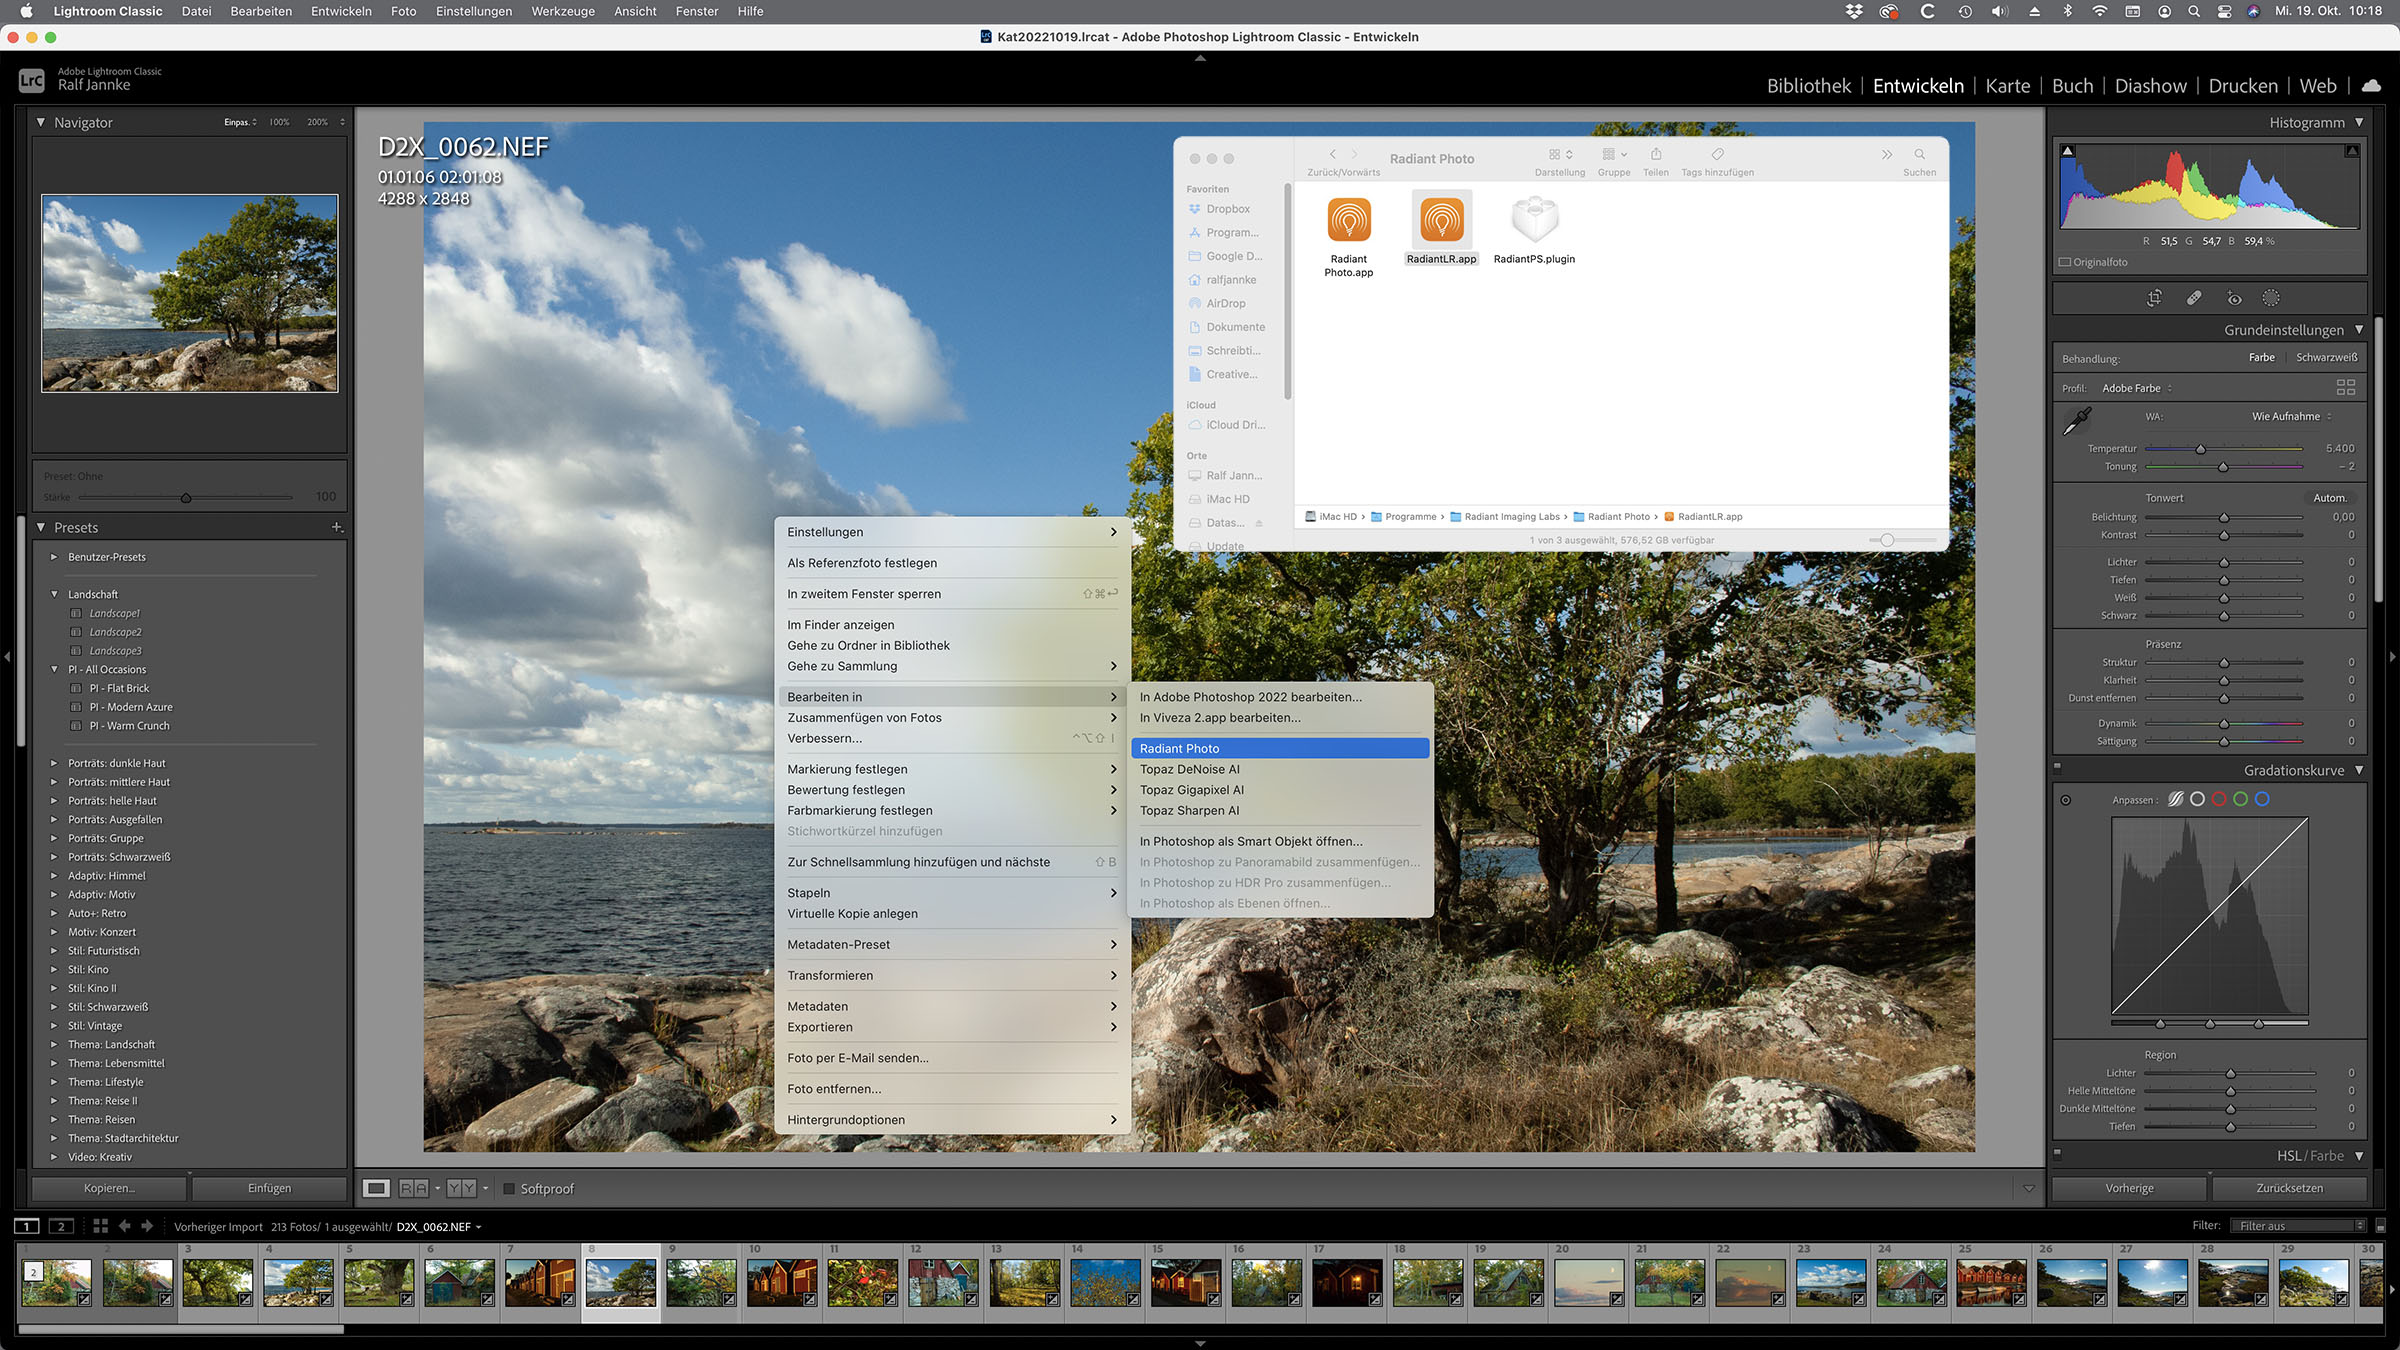The width and height of the screenshot is (2400, 1350).
Task: Collapse the Presets panel
Action: pos(41,527)
